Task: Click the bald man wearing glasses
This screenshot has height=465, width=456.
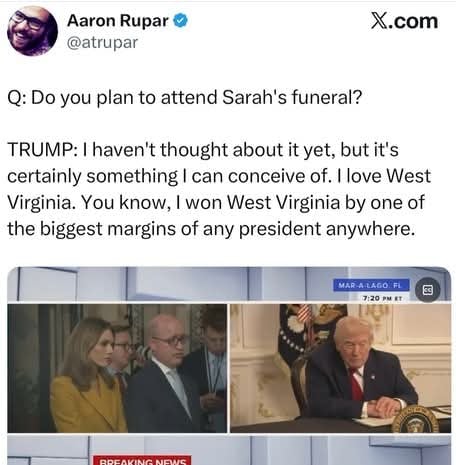Action: click(162, 373)
